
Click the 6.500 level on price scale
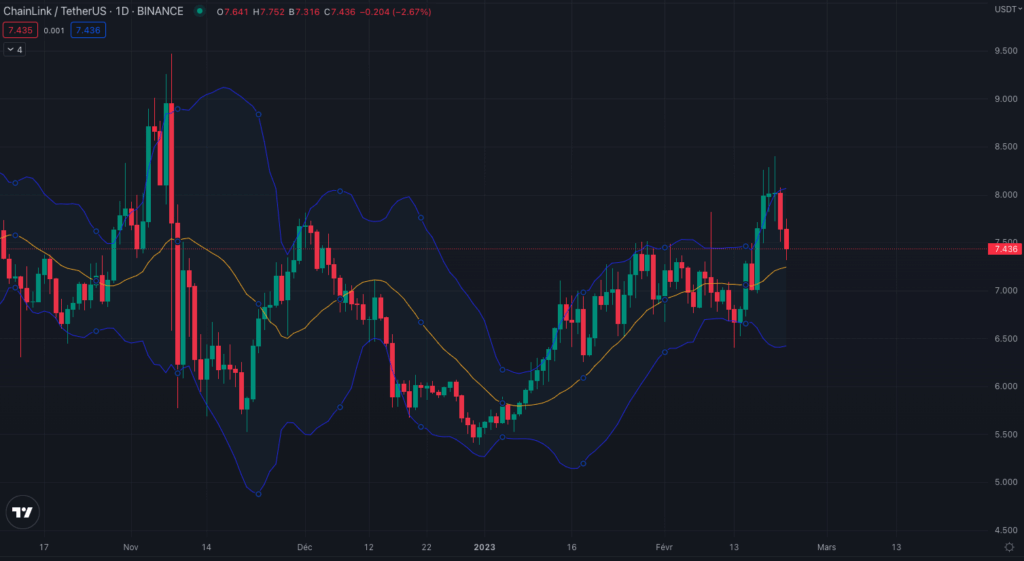click(1004, 338)
